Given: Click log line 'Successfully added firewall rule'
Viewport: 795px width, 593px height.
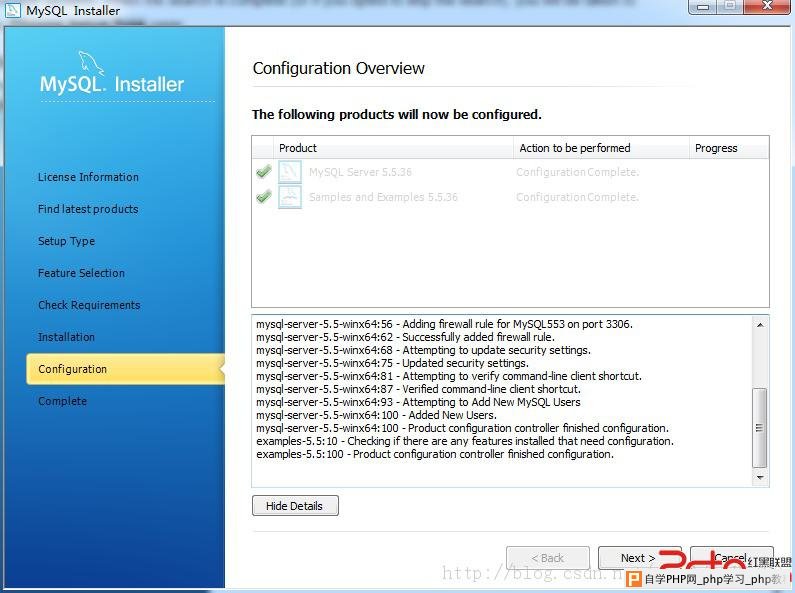Looking at the screenshot, I should (405, 337).
